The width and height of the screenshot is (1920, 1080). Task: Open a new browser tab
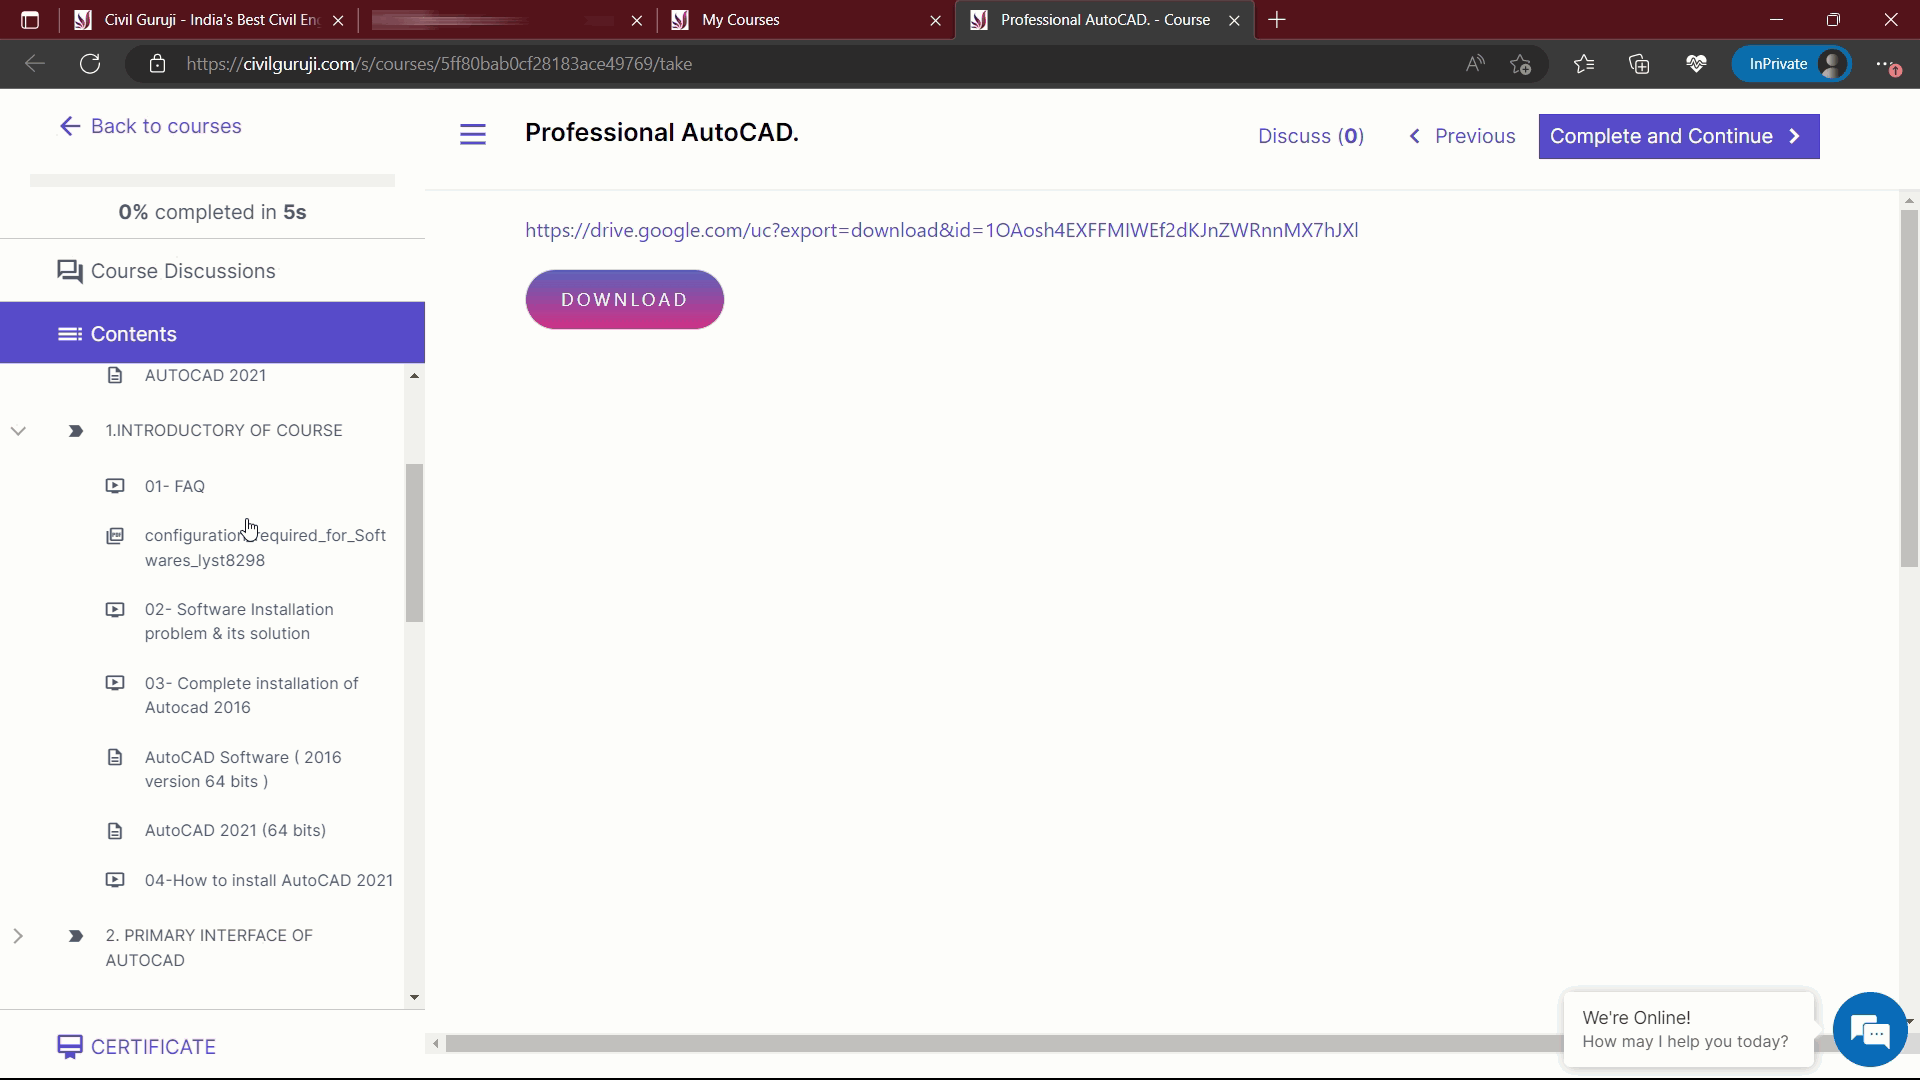point(1277,20)
